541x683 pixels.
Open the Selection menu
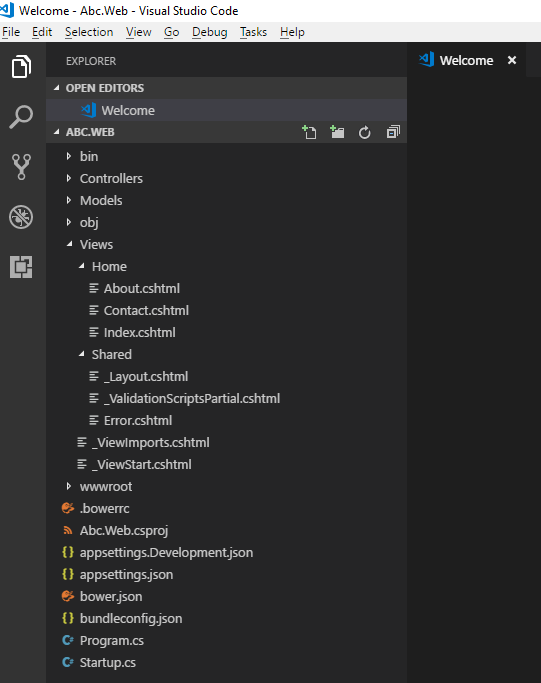[89, 32]
